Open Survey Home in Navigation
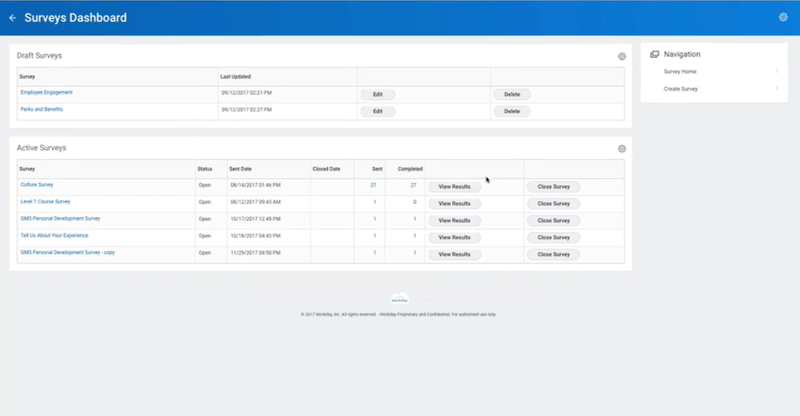Image resolution: width=800 pixels, height=416 pixels. click(x=680, y=71)
